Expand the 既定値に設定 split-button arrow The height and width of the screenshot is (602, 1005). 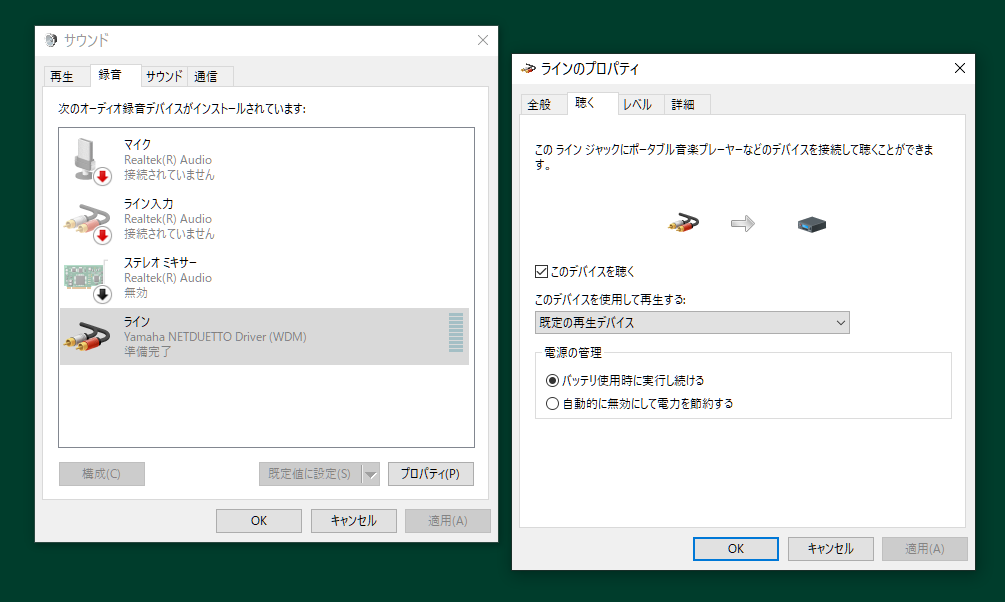[x=370, y=474]
